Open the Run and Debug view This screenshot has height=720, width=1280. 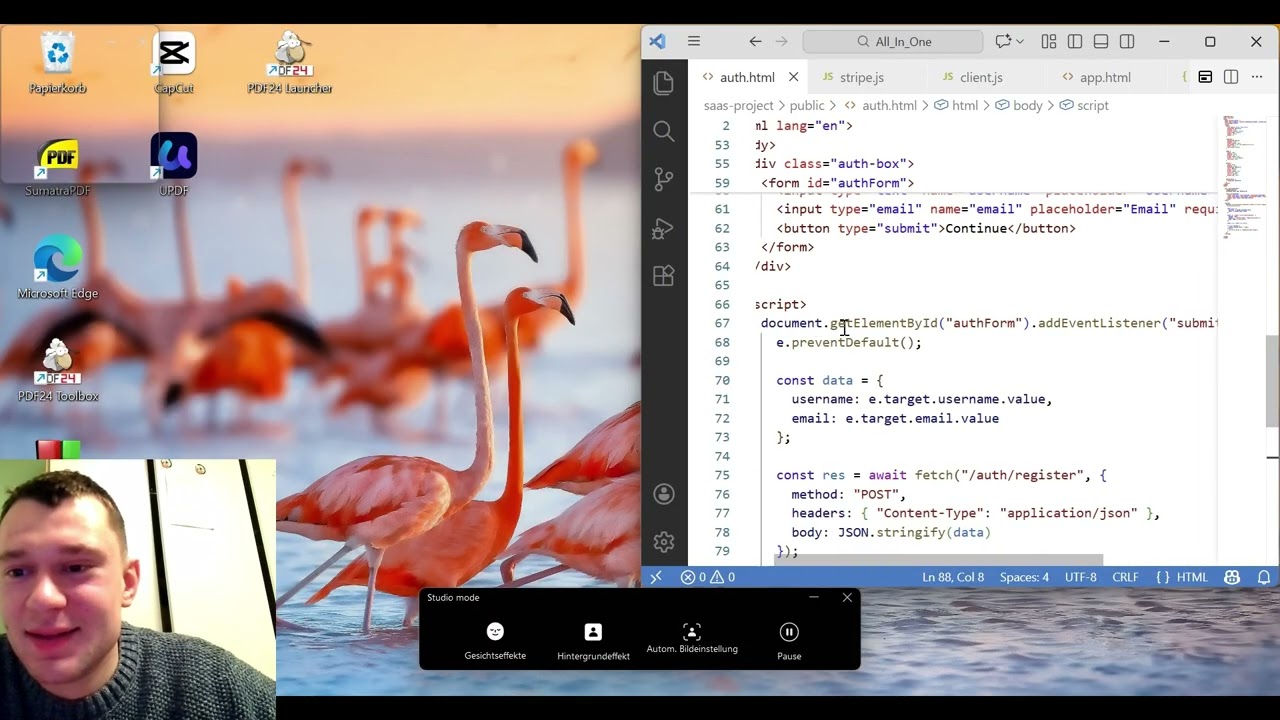click(664, 228)
